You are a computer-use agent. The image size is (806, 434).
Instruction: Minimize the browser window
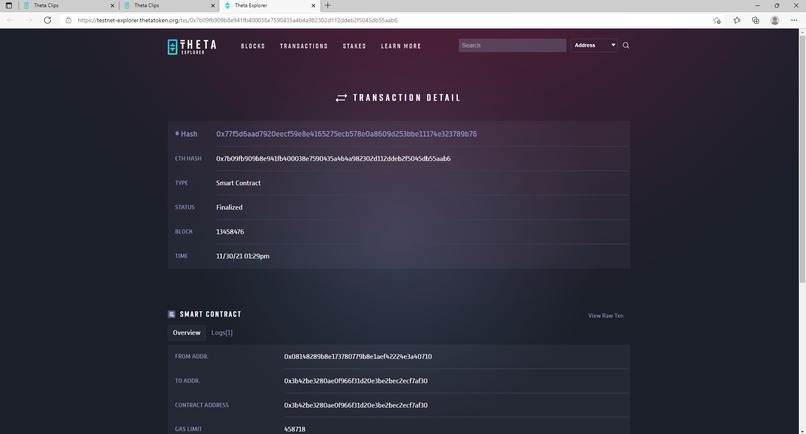pyautogui.click(x=757, y=5)
